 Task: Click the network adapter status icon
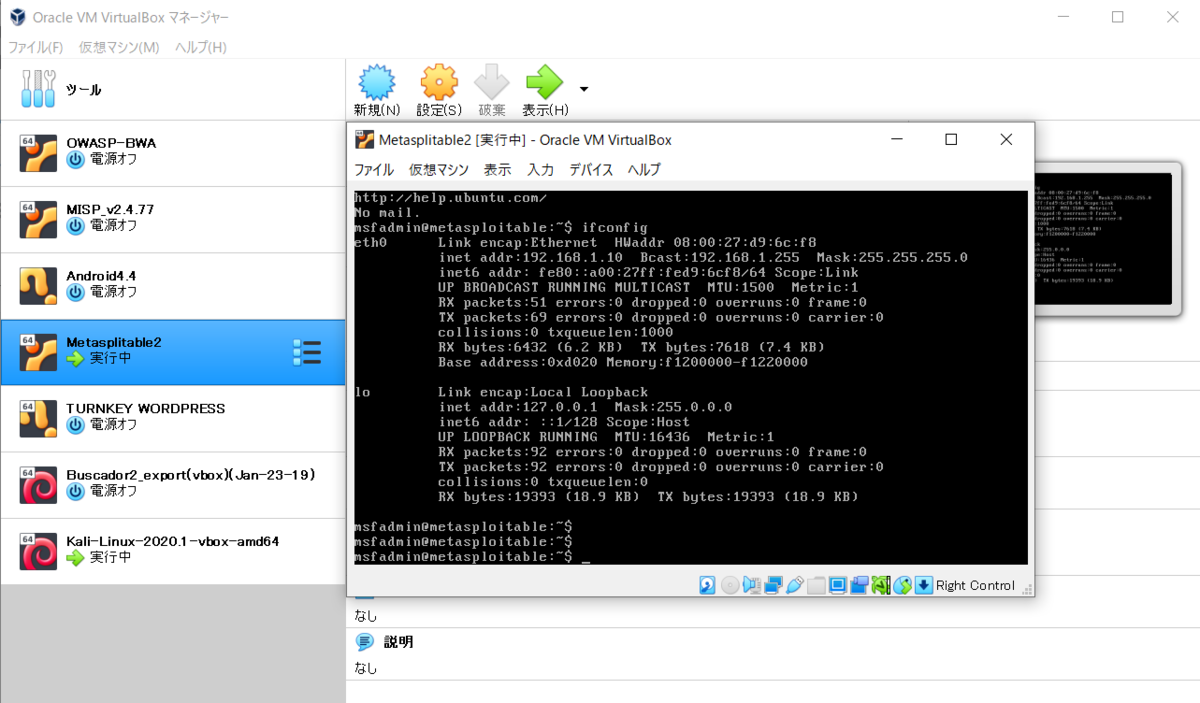(773, 585)
